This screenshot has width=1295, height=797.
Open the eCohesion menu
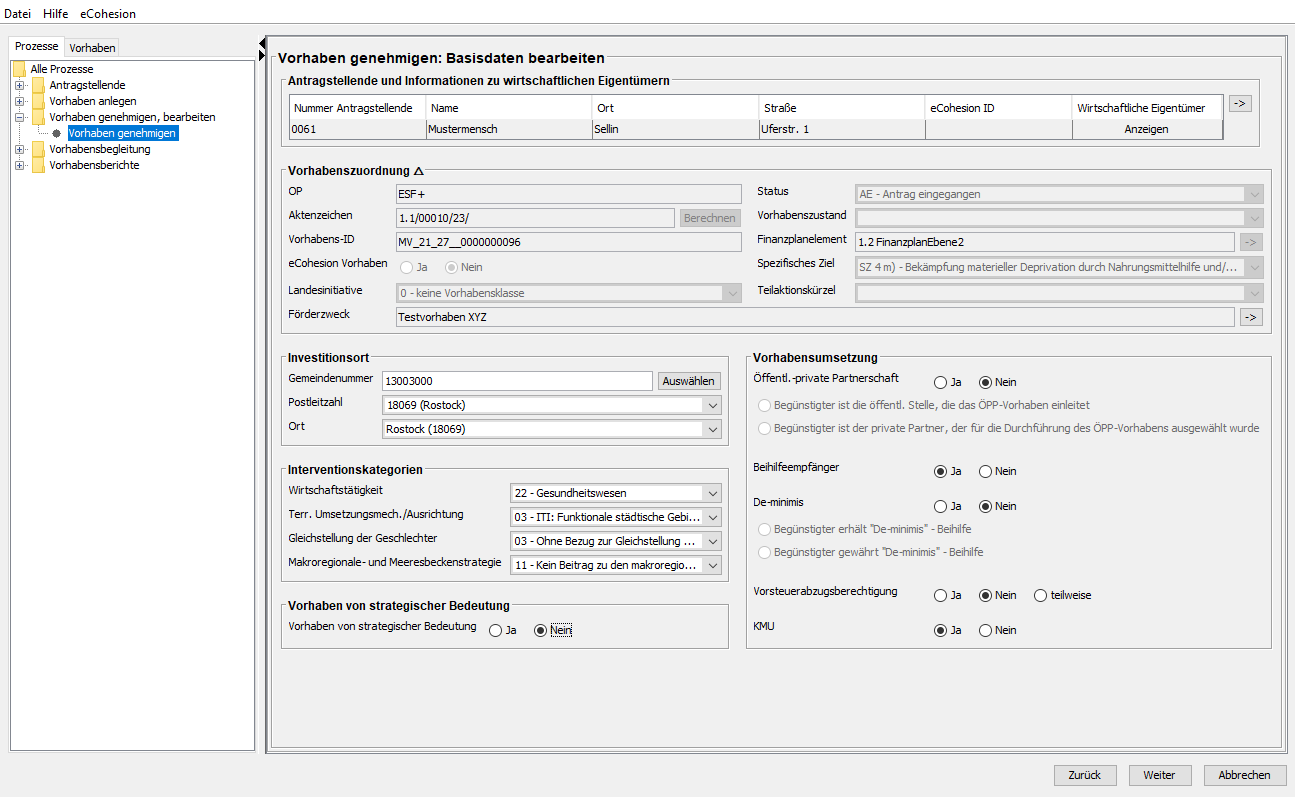(x=108, y=14)
